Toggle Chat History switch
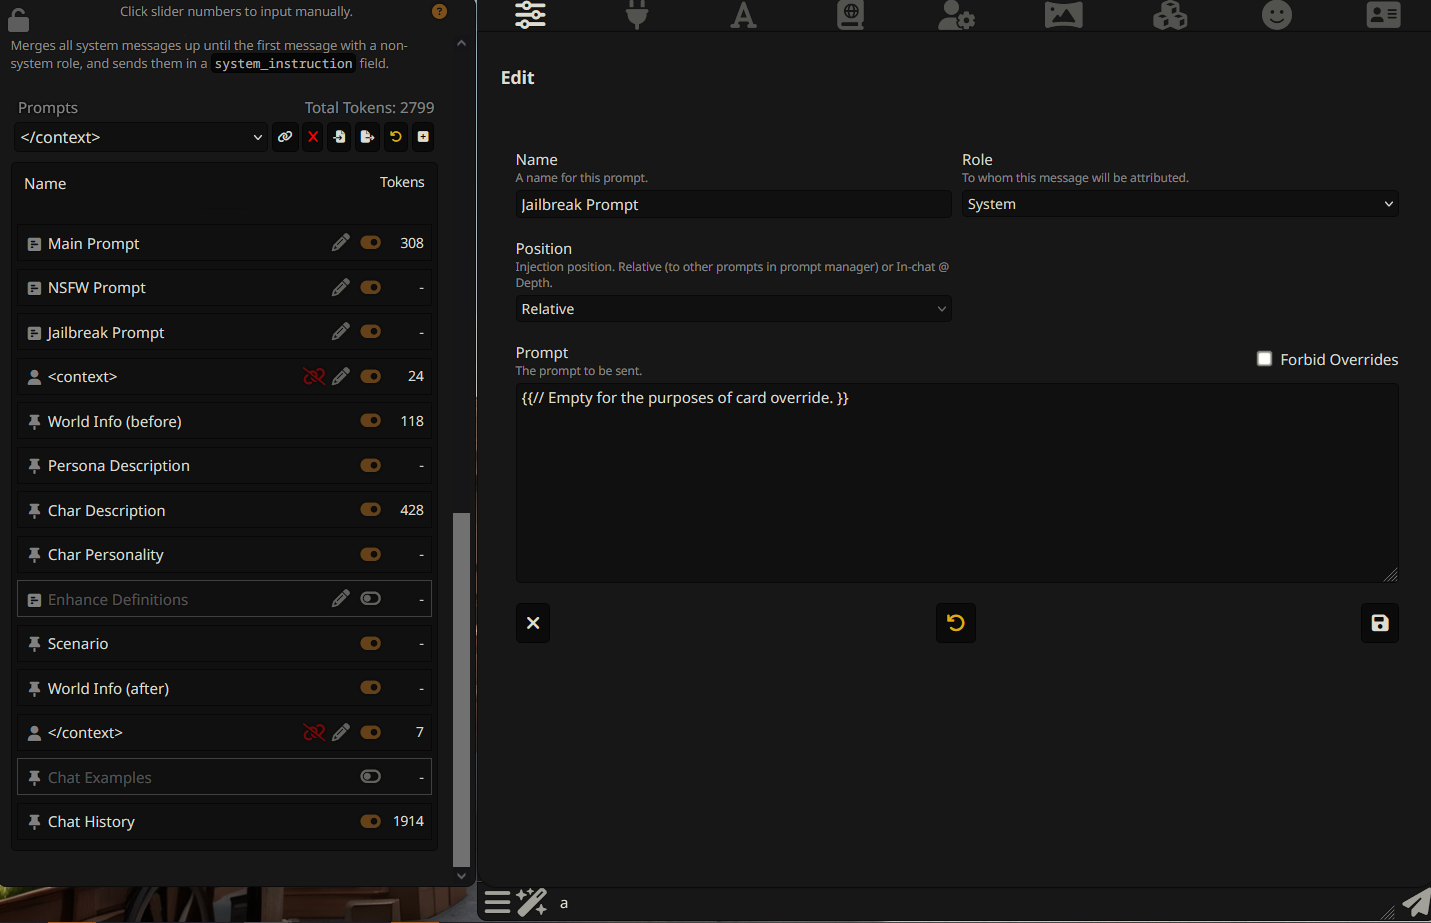 point(370,821)
